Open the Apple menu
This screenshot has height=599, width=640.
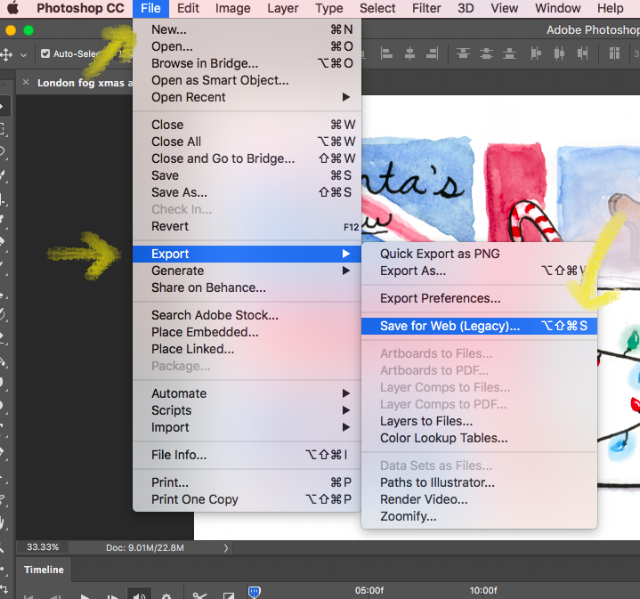click(13, 8)
